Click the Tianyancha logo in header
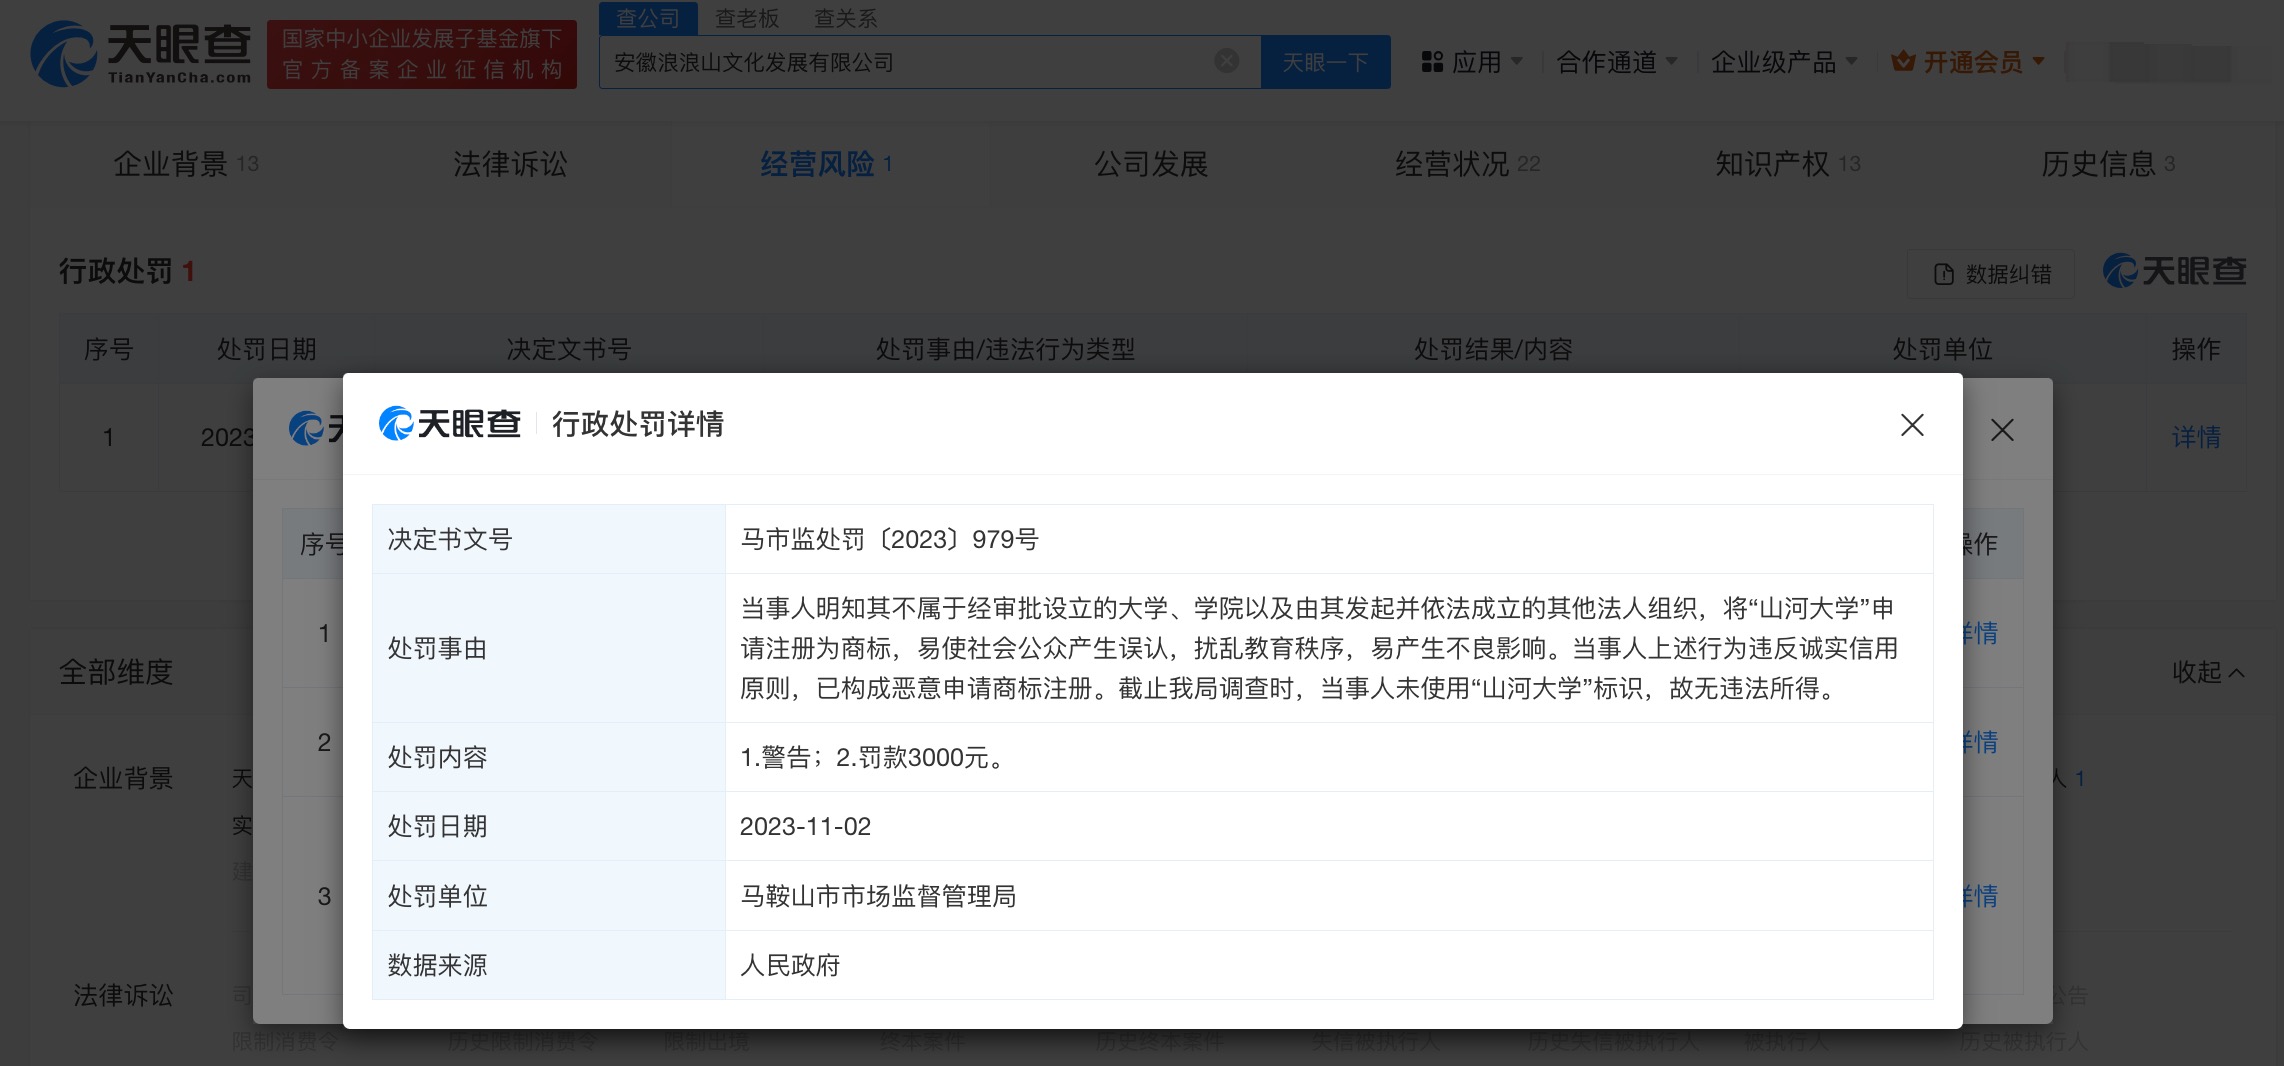Image resolution: width=2284 pixels, height=1066 pixels. (x=141, y=54)
